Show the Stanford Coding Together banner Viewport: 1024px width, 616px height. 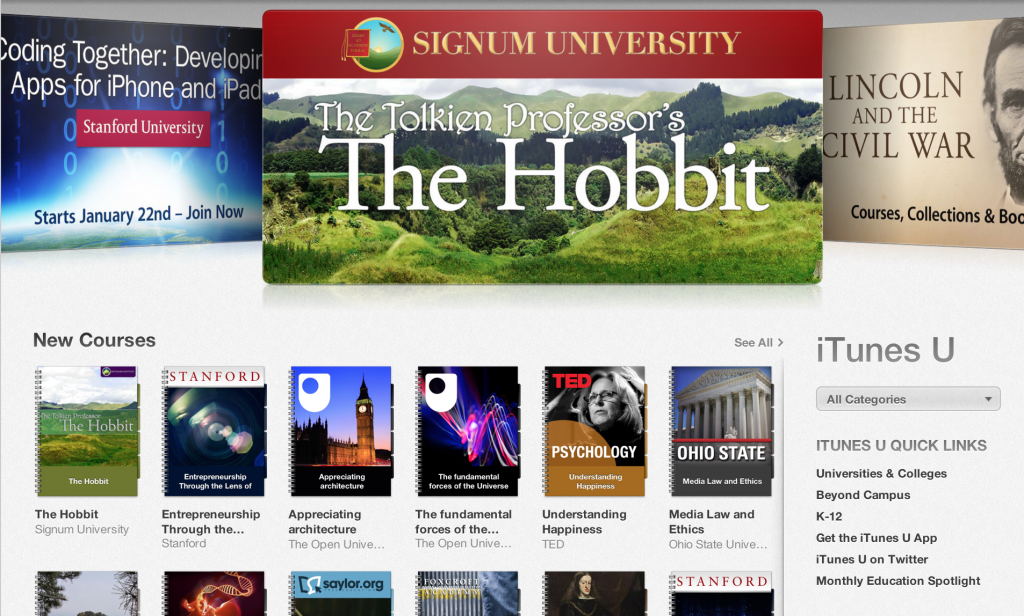[x=131, y=133]
